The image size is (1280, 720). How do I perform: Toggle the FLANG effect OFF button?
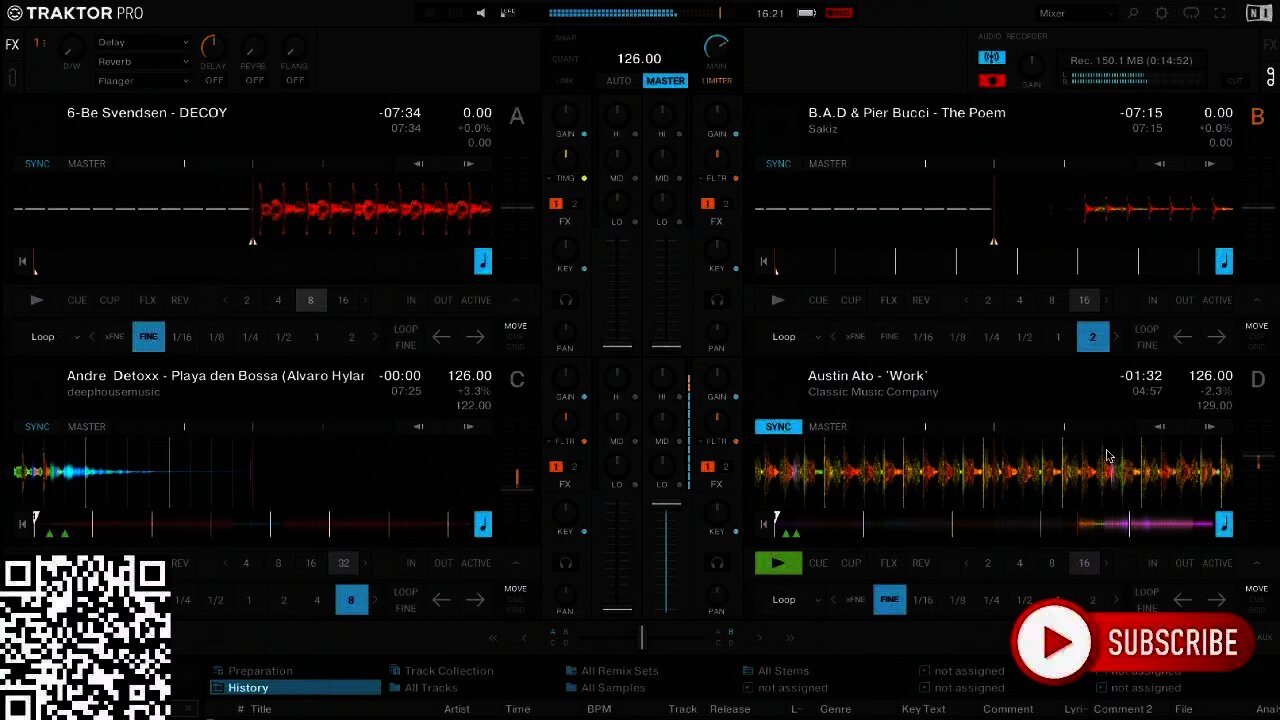[x=295, y=81]
